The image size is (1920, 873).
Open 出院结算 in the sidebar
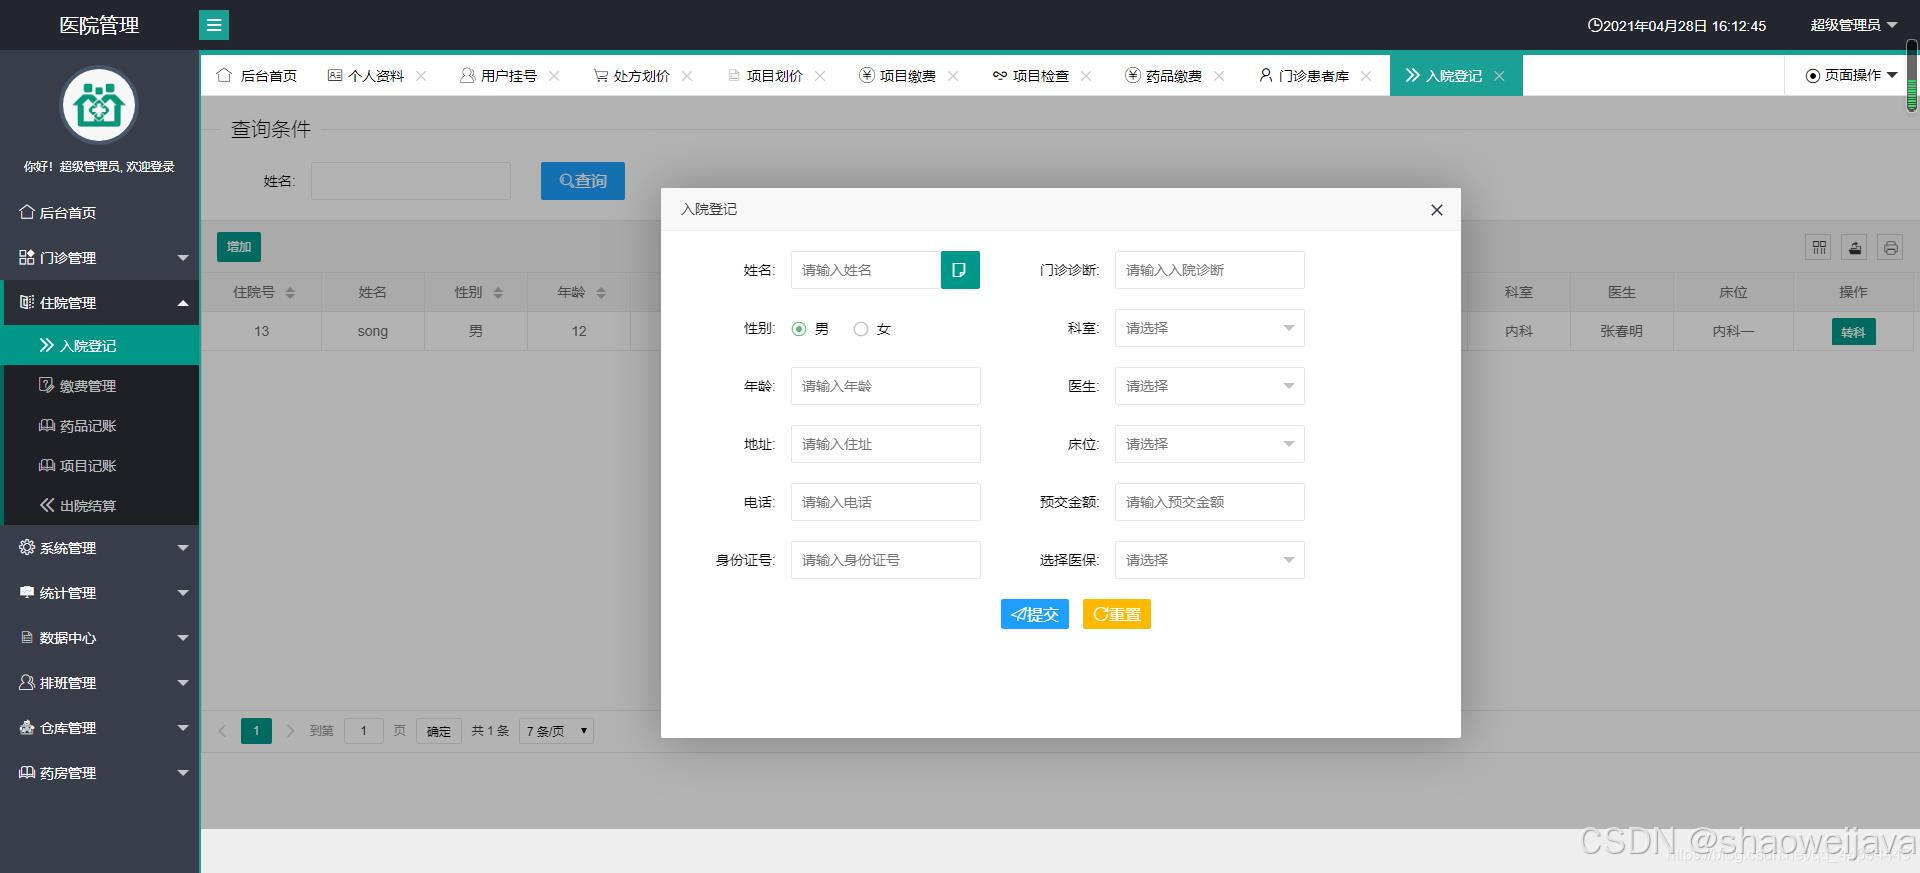pos(100,506)
